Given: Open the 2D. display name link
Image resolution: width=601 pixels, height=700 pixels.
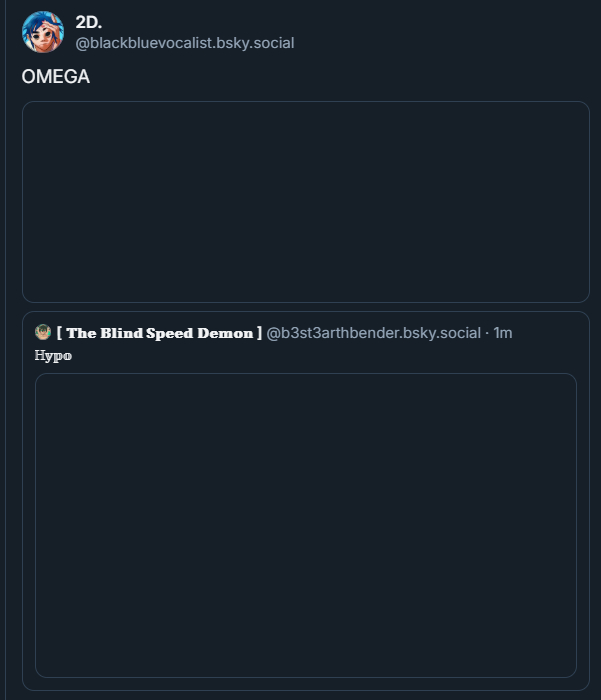Looking at the screenshot, I should [x=89, y=22].
